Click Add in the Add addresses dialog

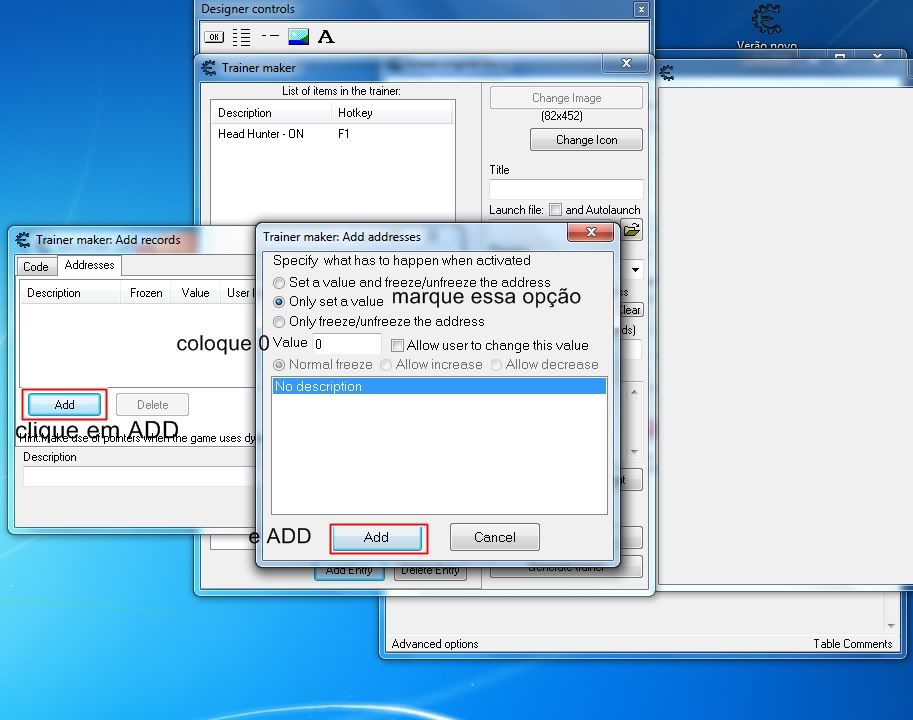click(x=377, y=537)
